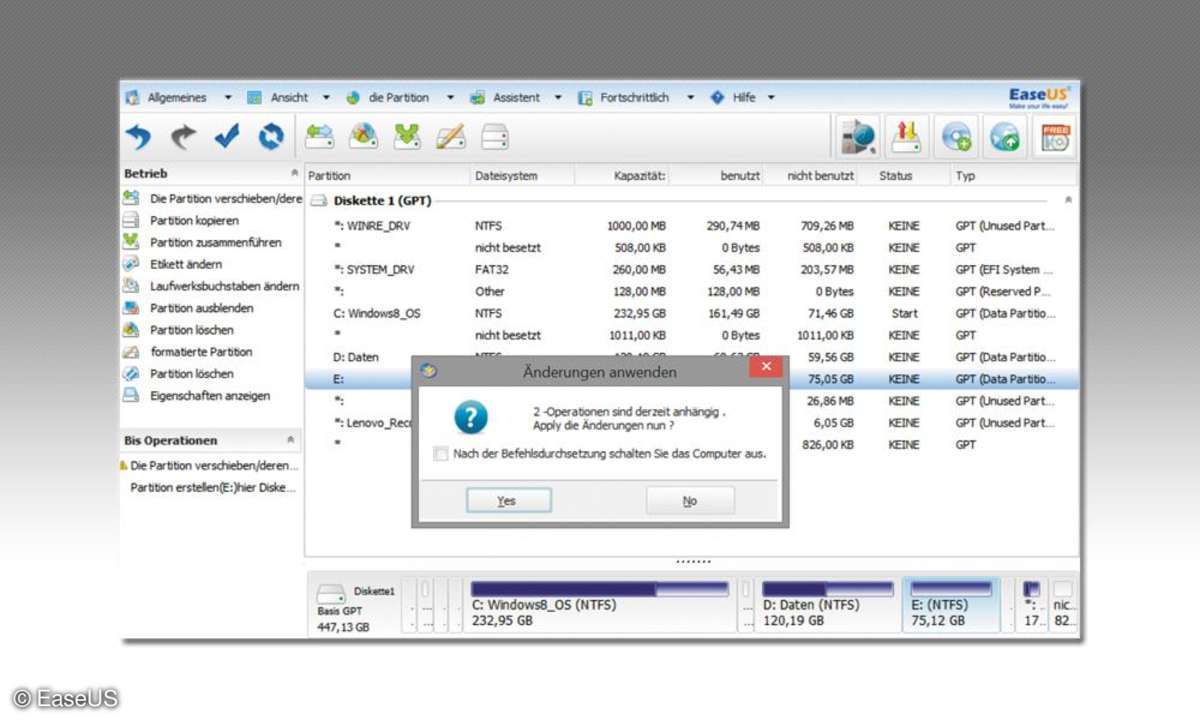Select the *: Lenovo_Rec partition row
Viewport: 1200px width, 720px height.
(x=691, y=423)
